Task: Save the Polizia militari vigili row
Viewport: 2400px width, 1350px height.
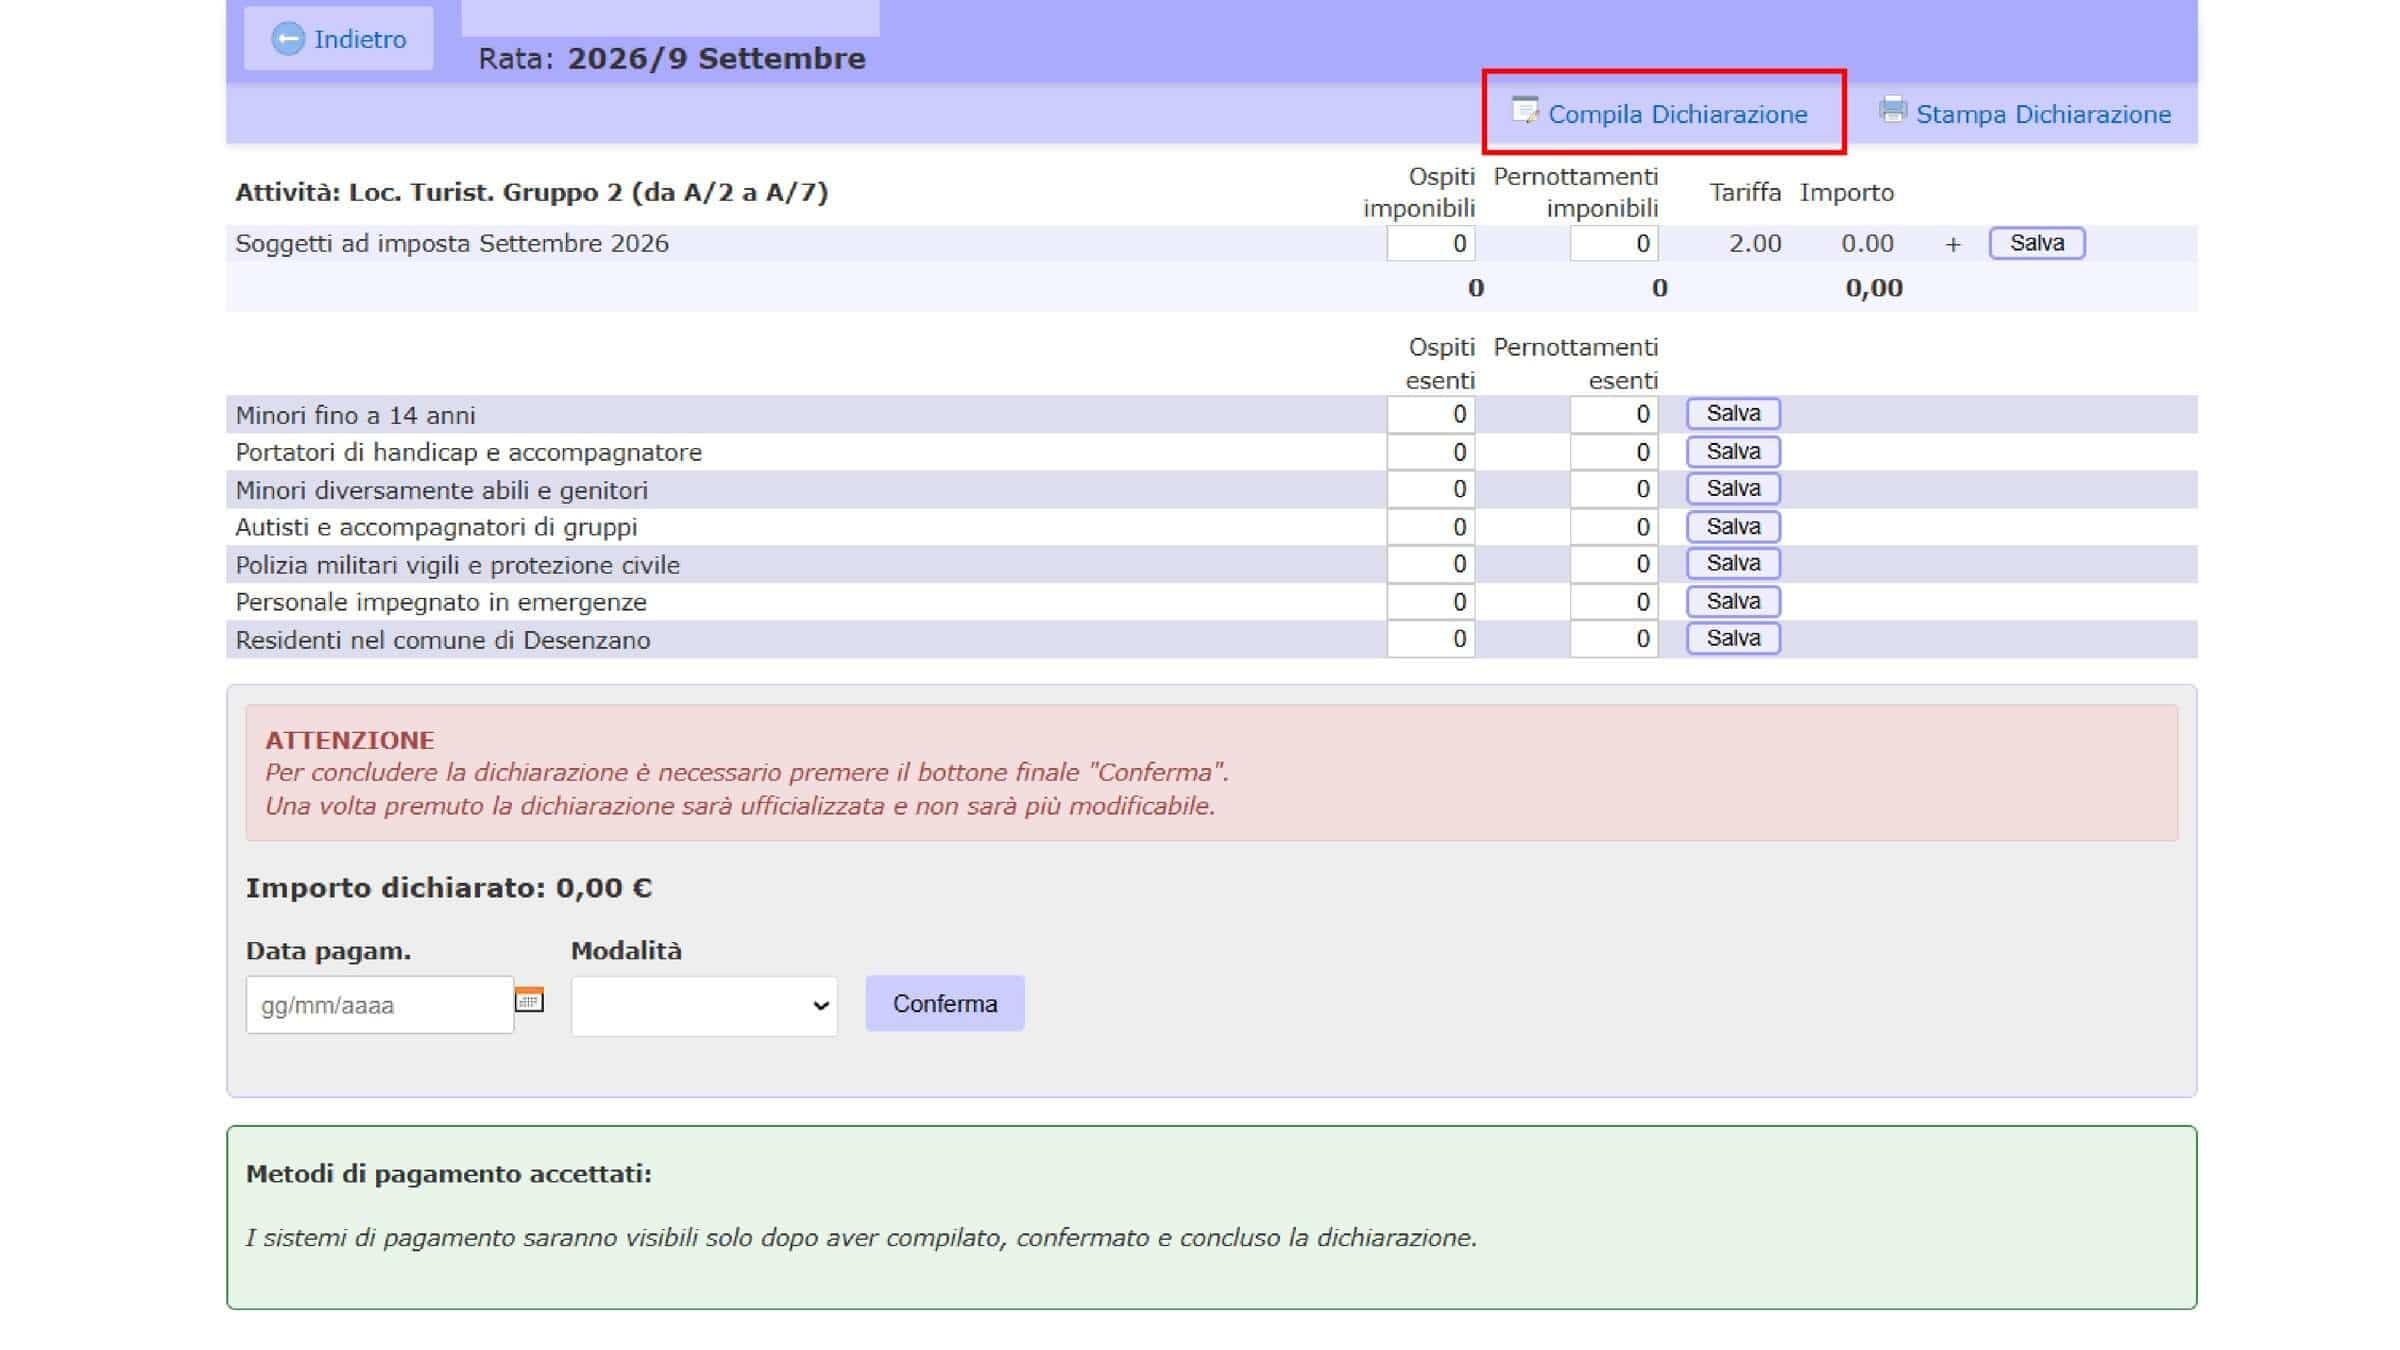Action: click(x=1733, y=563)
